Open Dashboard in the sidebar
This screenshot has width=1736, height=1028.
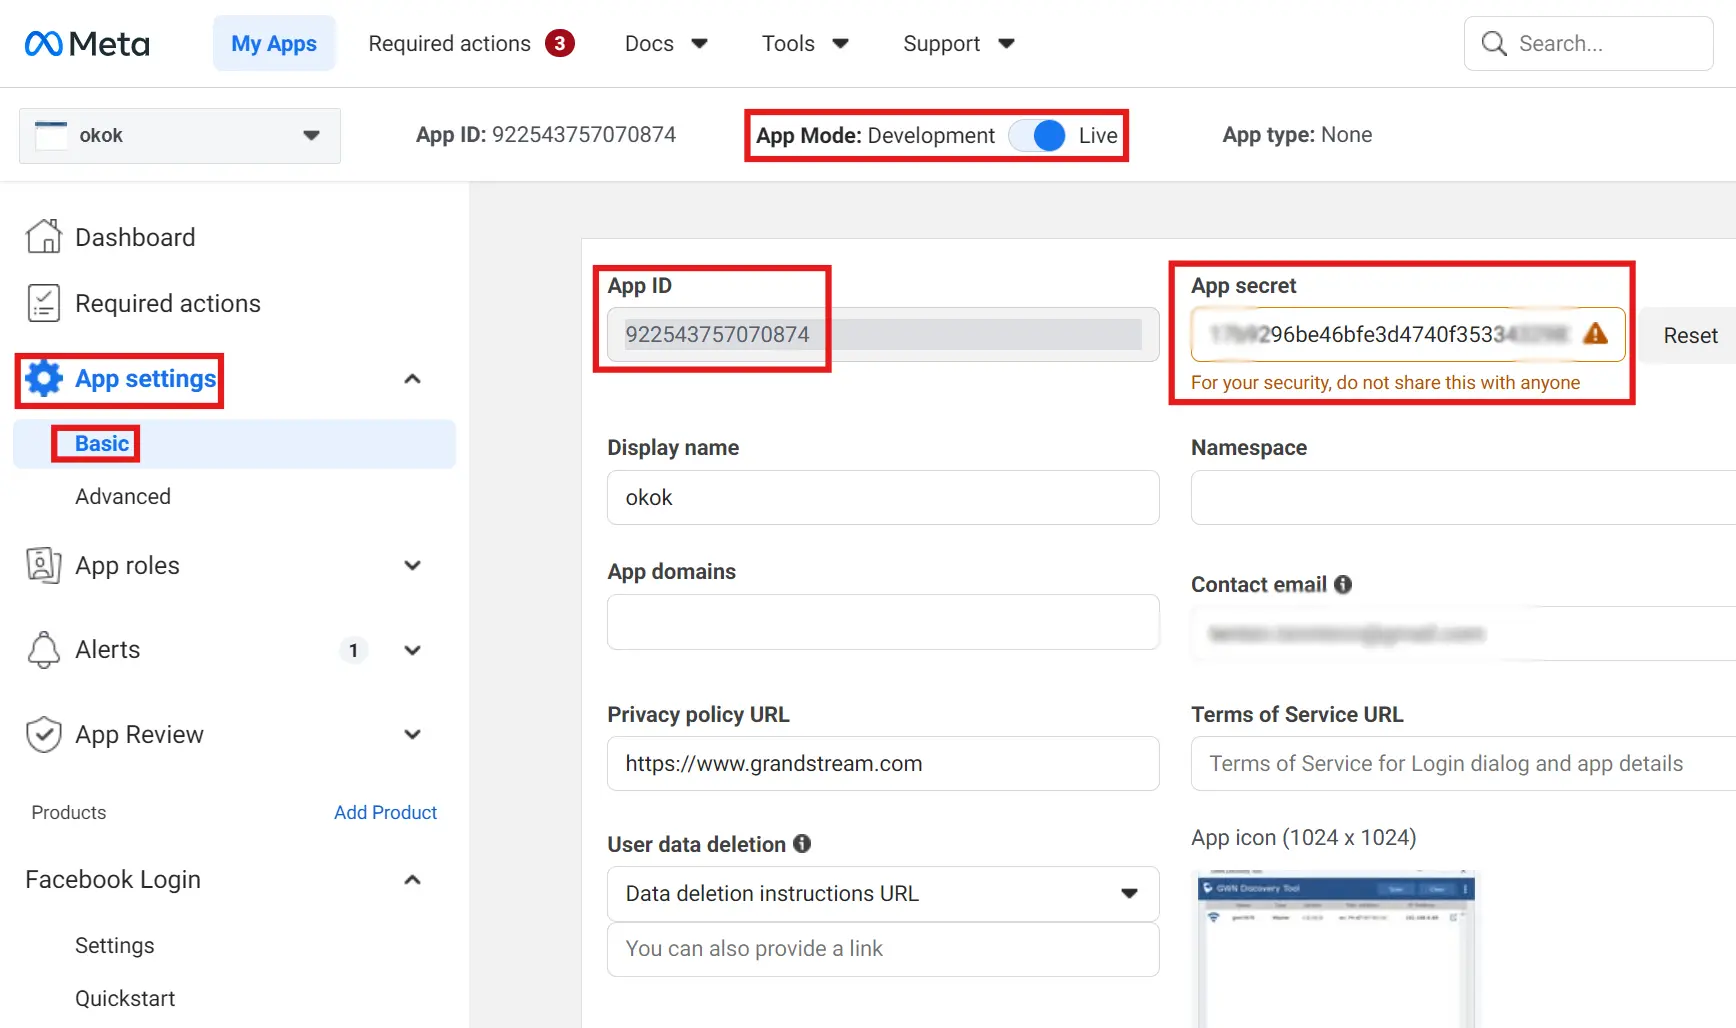pos(135,237)
